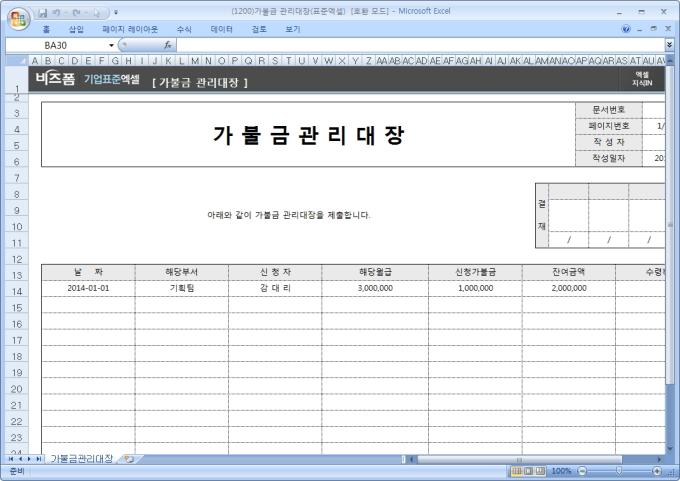This screenshot has height=481, width=680.
Task: Click the insert function fx icon
Action: pyautogui.click(x=168, y=45)
